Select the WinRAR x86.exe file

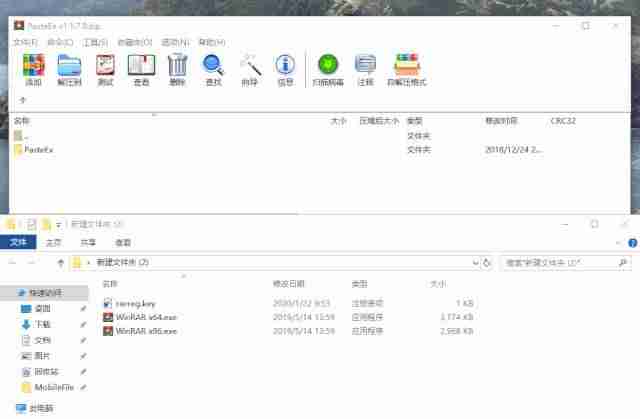(x=288, y=331)
